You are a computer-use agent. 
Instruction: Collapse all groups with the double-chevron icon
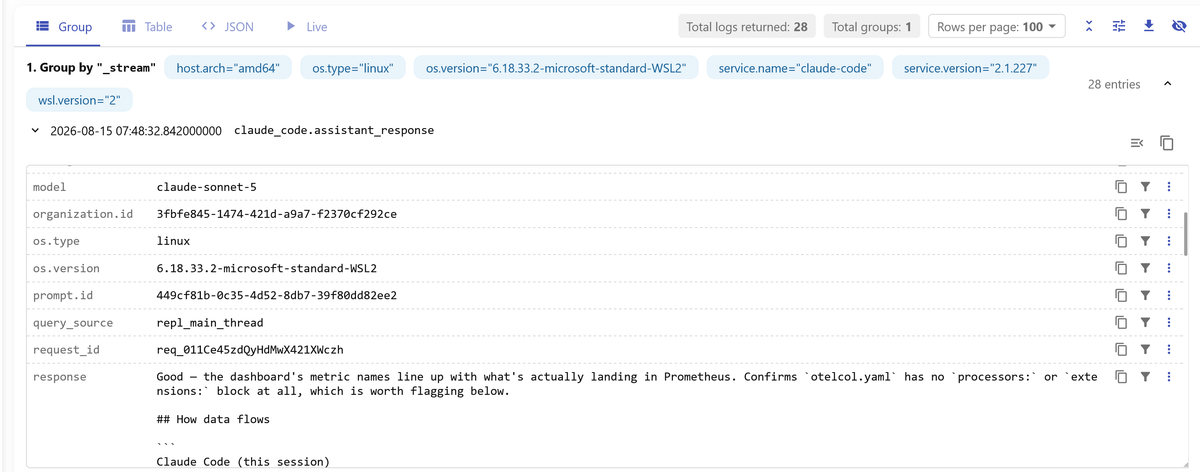pyautogui.click(x=1090, y=27)
